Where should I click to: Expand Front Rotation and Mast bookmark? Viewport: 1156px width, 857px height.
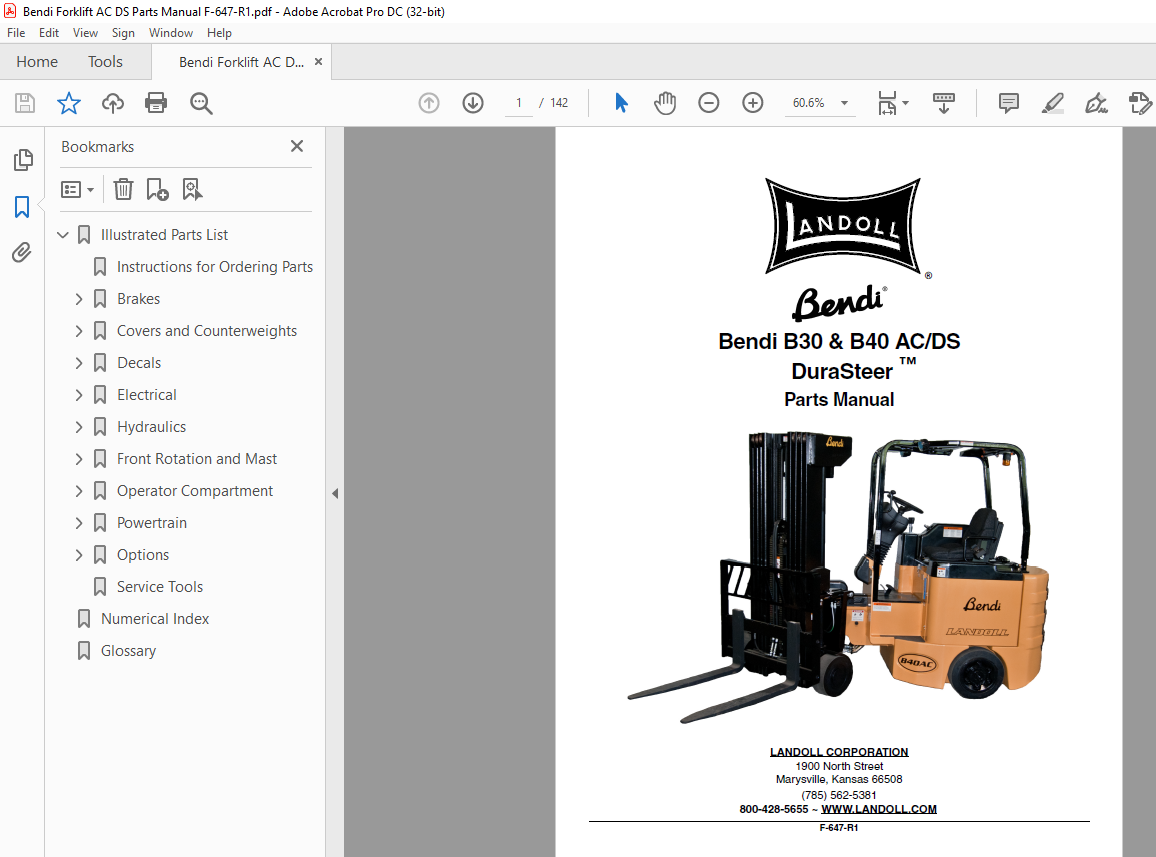(79, 459)
